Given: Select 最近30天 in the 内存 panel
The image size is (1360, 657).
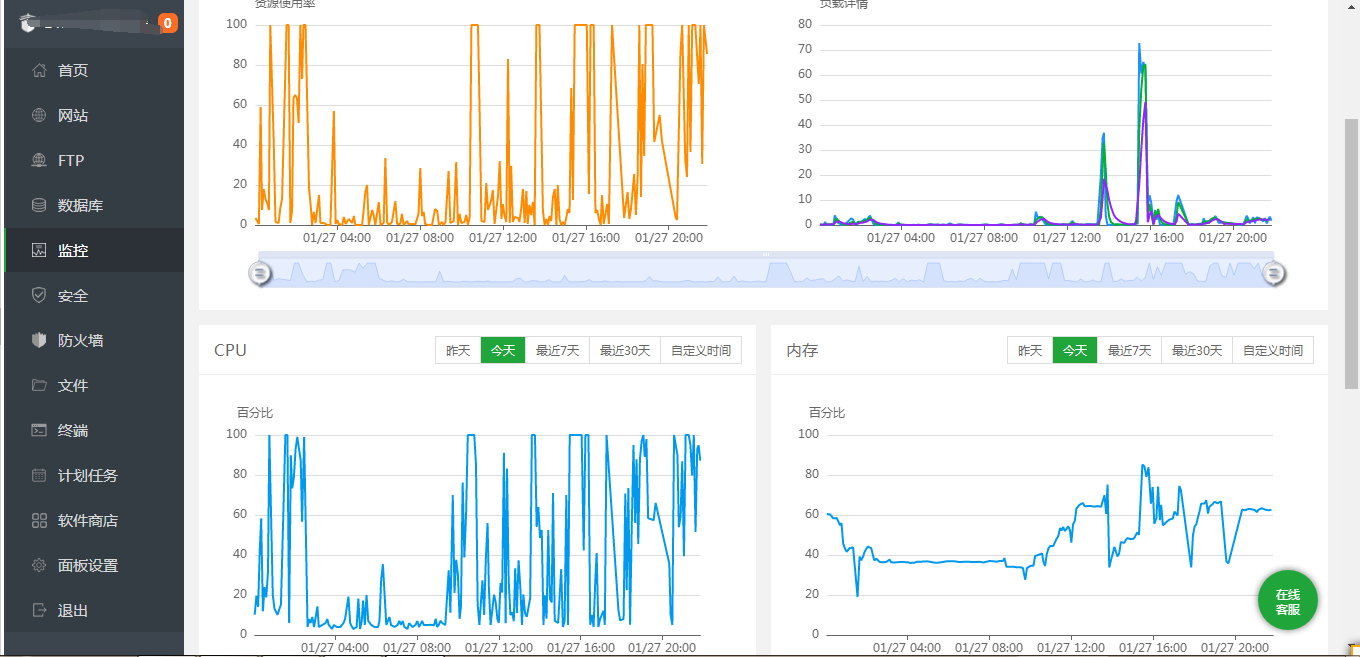Looking at the screenshot, I should (x=1197, y=351).
